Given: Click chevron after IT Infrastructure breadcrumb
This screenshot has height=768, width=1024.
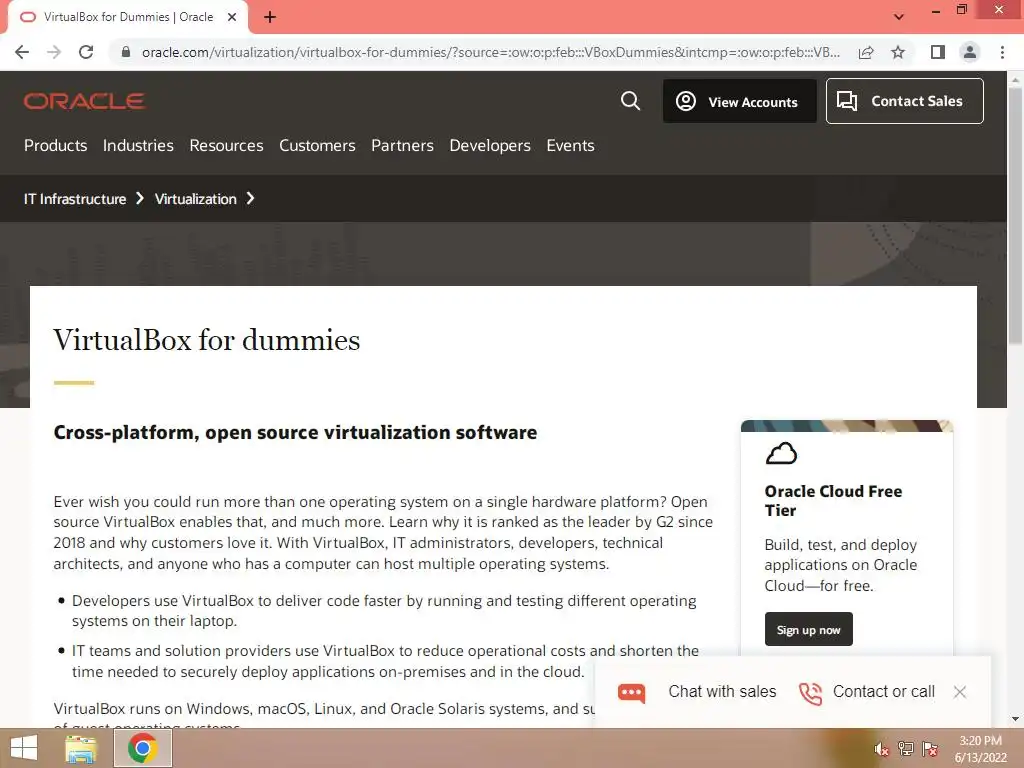Looking at the screenshot, I should tap(140, 199).
